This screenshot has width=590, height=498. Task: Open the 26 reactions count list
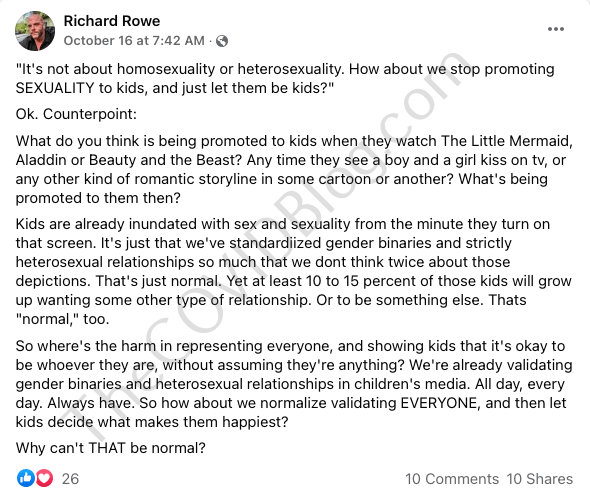[x=70, y=479]
